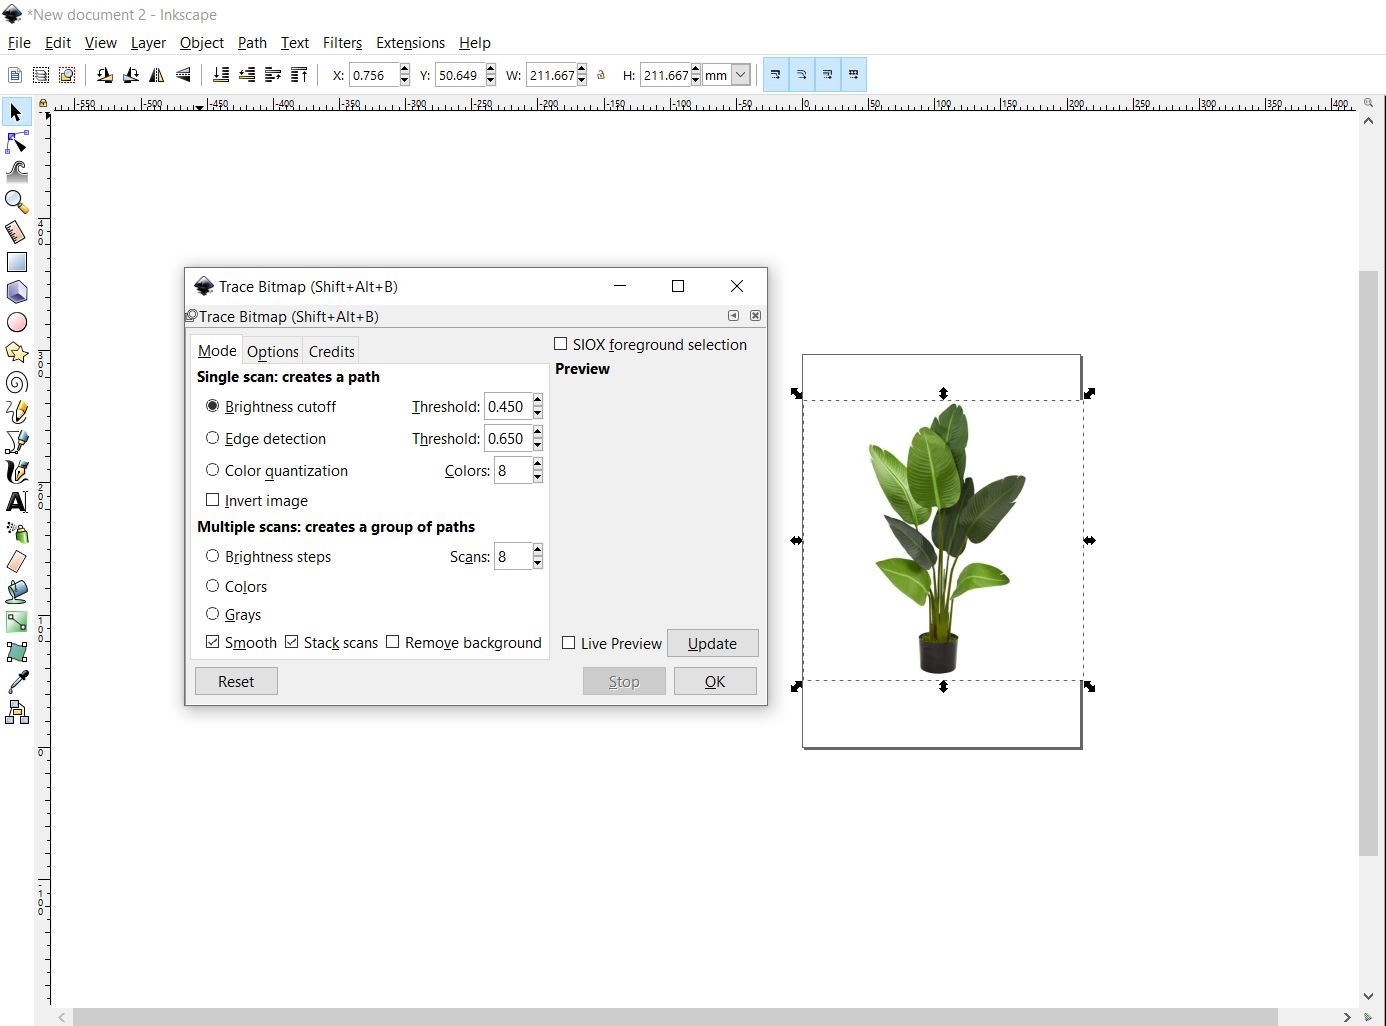Select the Connector diagram tool
1386x1026 pixels.
point(16,712)
